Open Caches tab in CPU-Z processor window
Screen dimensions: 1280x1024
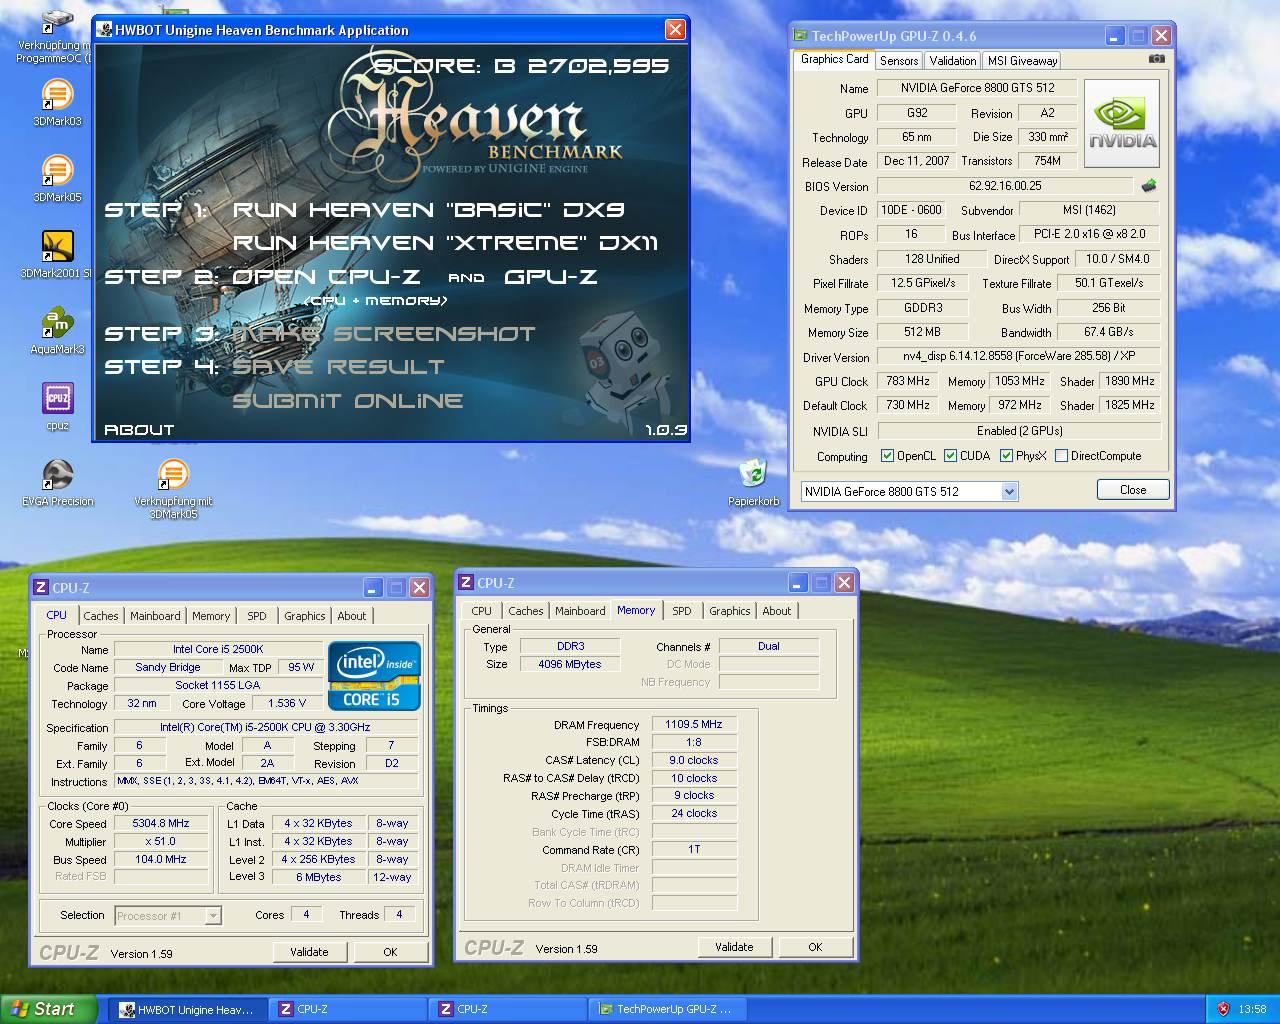click(101, 616)
